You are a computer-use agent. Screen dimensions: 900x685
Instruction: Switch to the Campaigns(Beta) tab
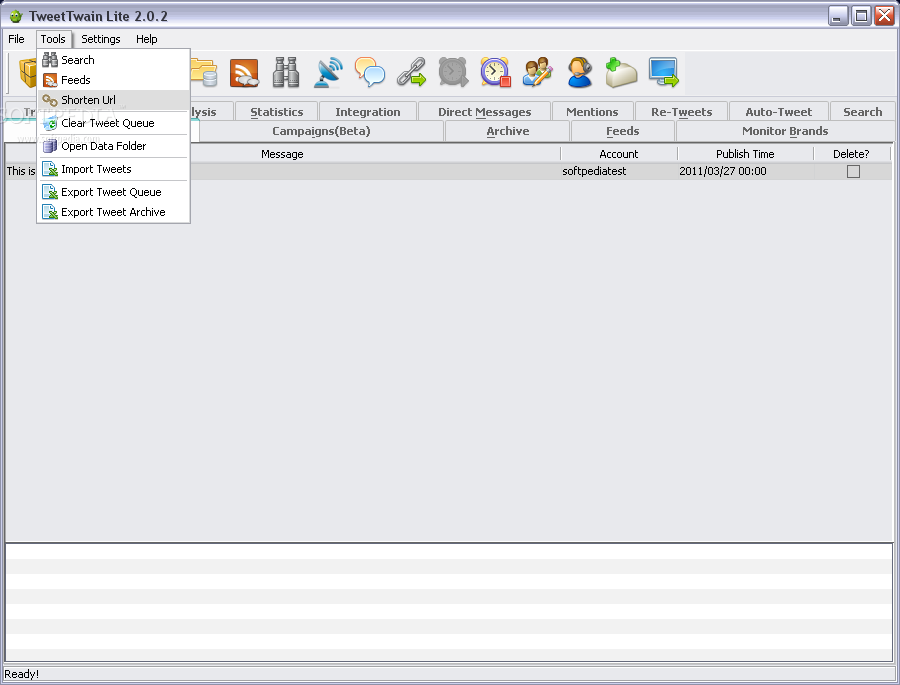click(321, 131)
